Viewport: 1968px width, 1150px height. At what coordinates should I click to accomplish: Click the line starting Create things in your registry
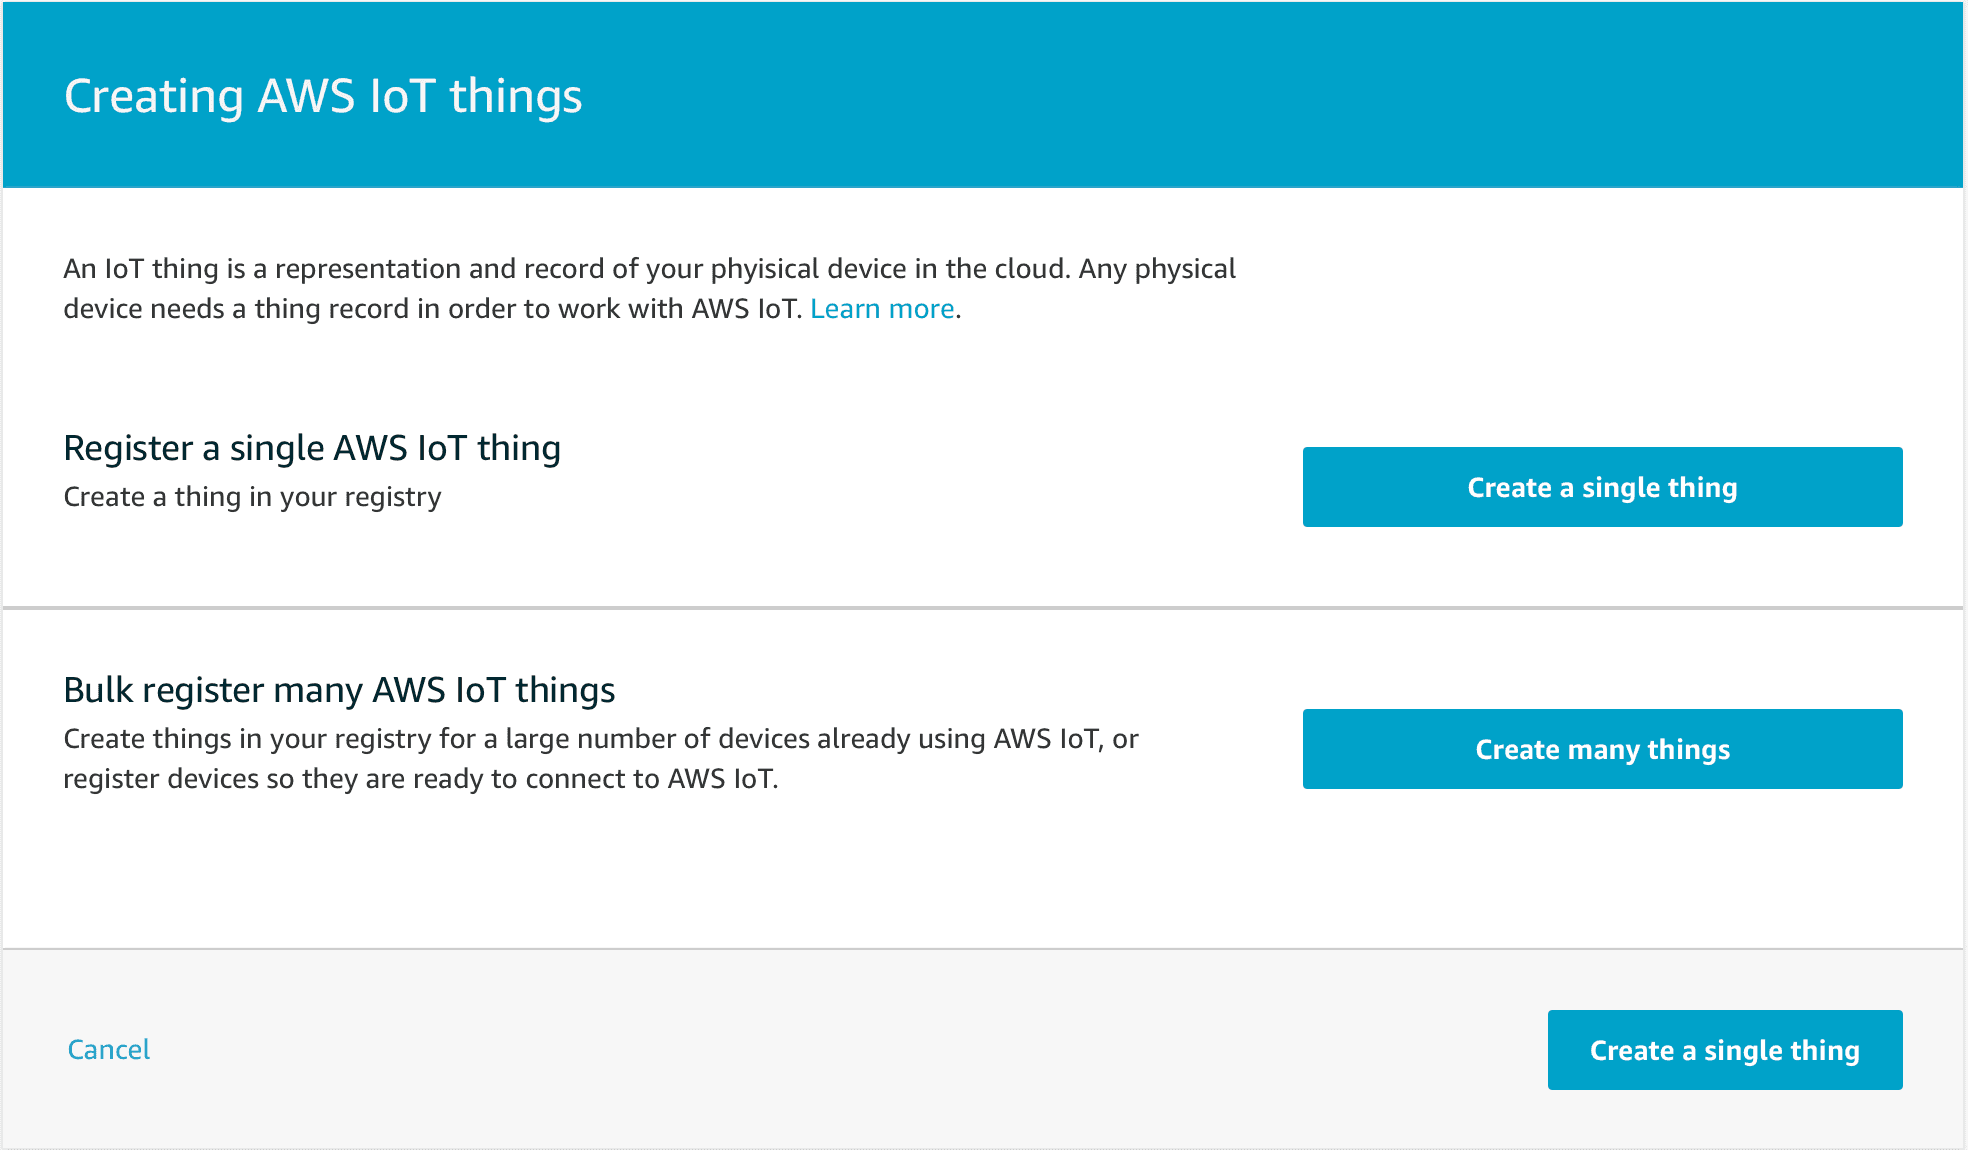pos(600,739)
